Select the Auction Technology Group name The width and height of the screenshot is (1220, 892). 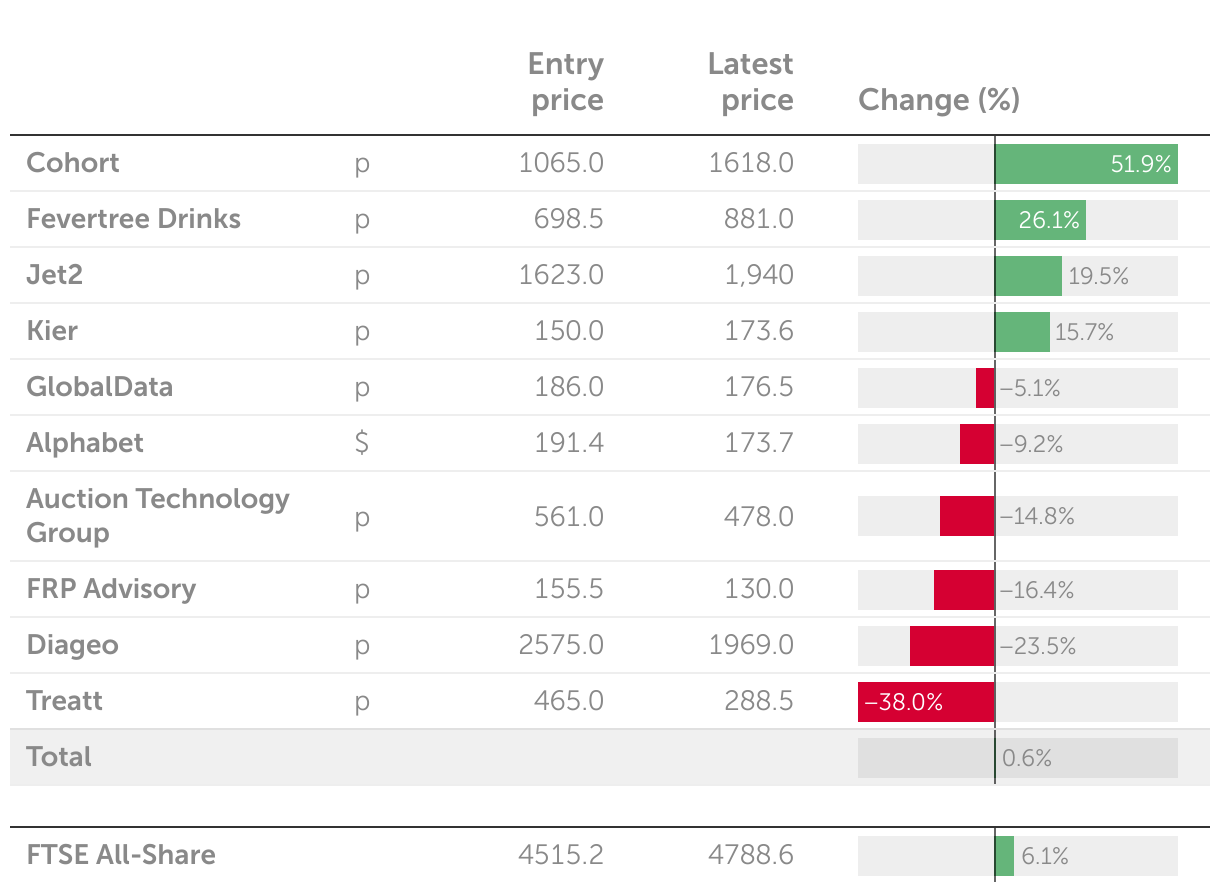(158, 515)
